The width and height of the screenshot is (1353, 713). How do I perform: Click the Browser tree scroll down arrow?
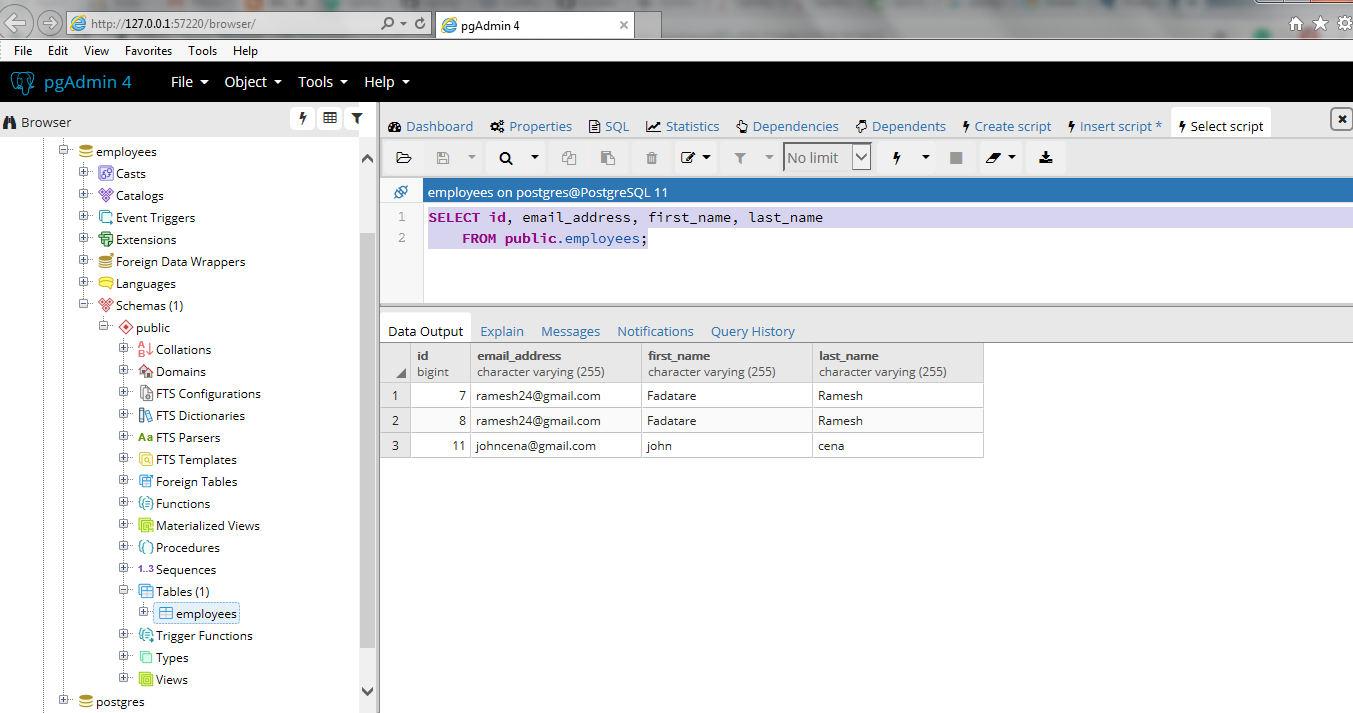pyautogui.click(x=367, y=690)
